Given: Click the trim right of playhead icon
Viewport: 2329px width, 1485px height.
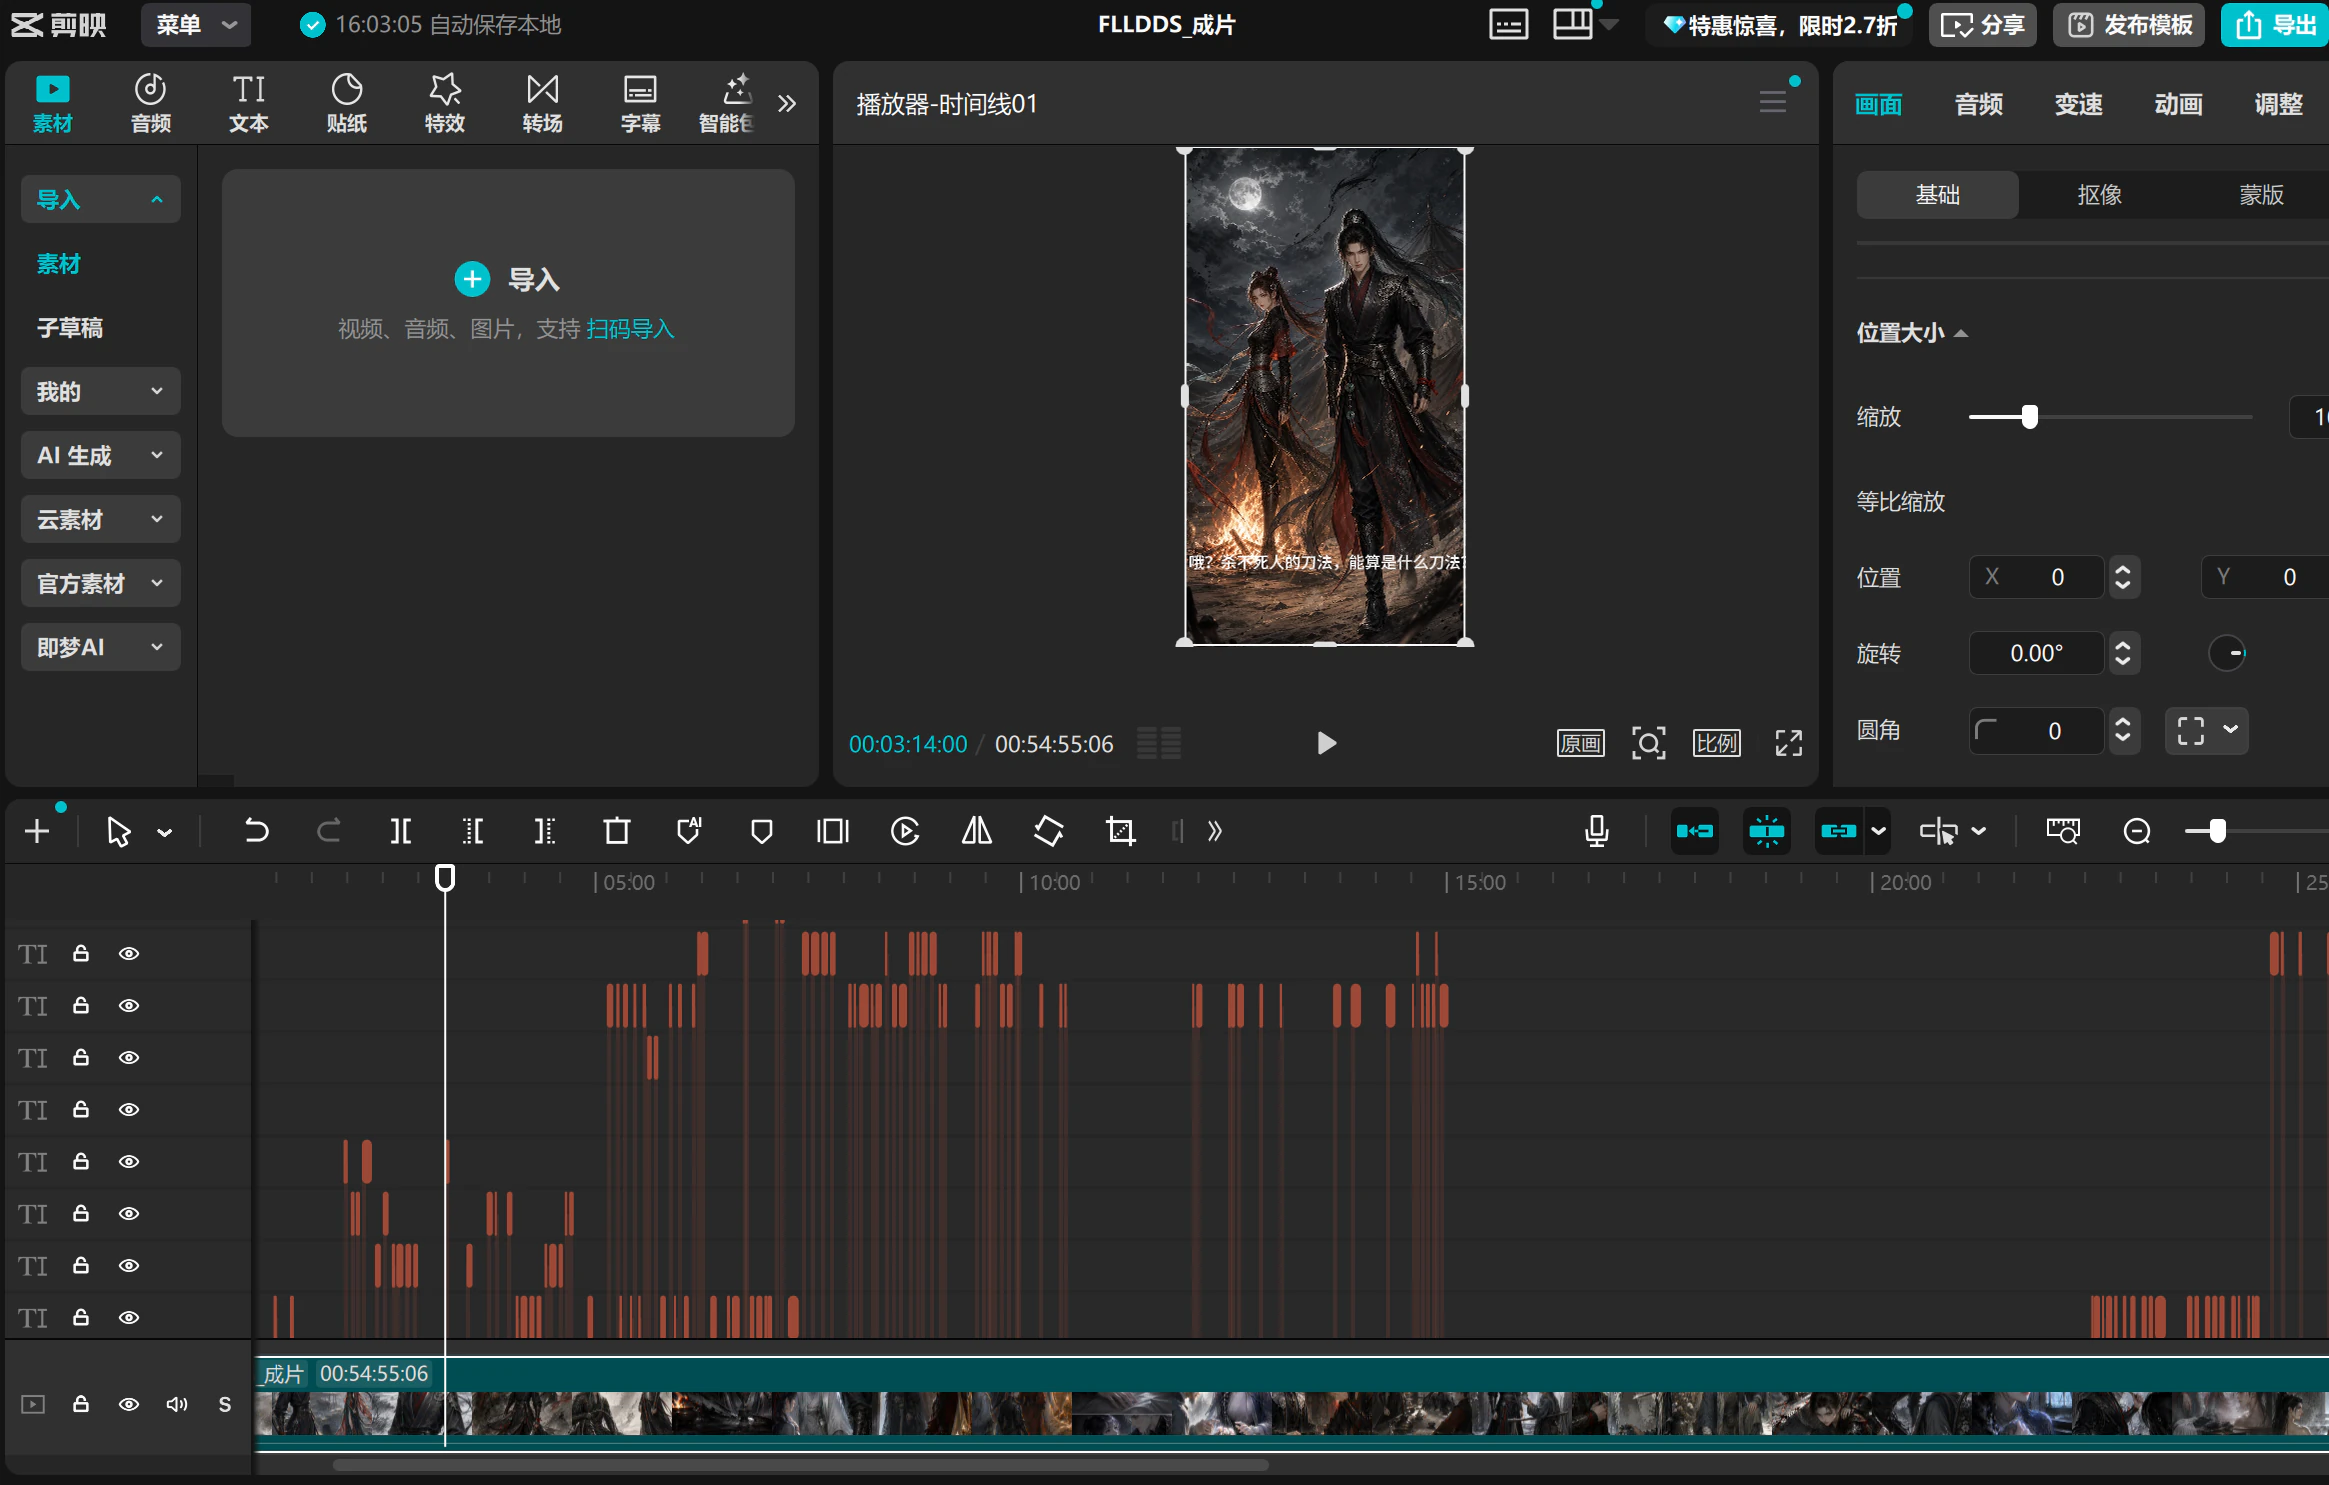Looking at the screenshot, I should click(x=545, y=831).
